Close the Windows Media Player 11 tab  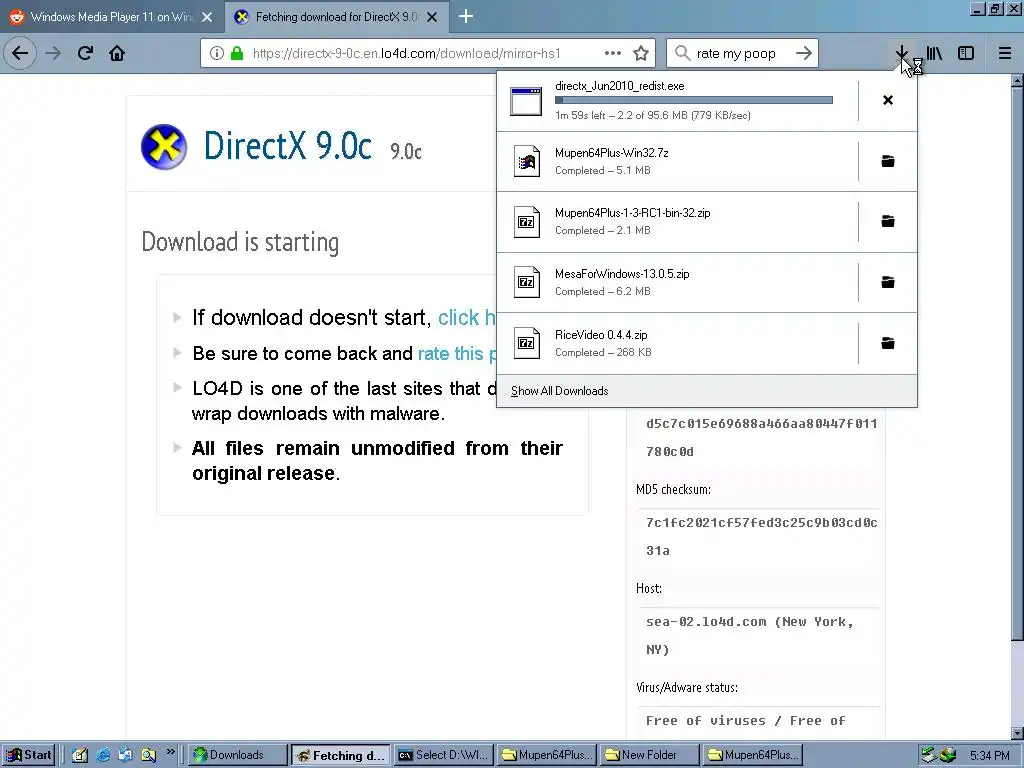pyautogui.click(x=207, y=17)
